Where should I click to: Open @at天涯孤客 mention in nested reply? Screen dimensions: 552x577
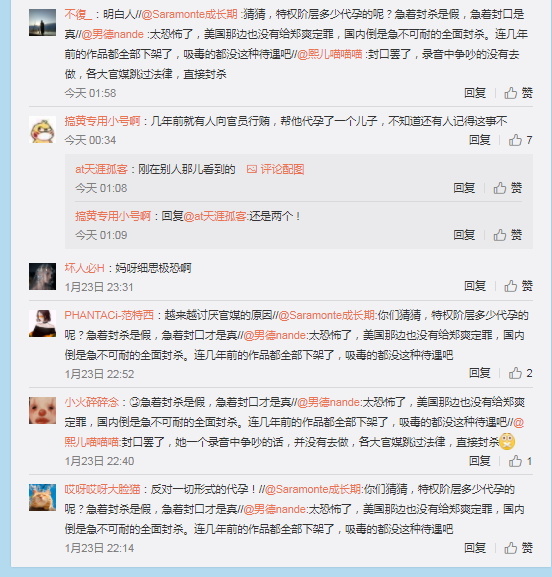coord(215,216)
